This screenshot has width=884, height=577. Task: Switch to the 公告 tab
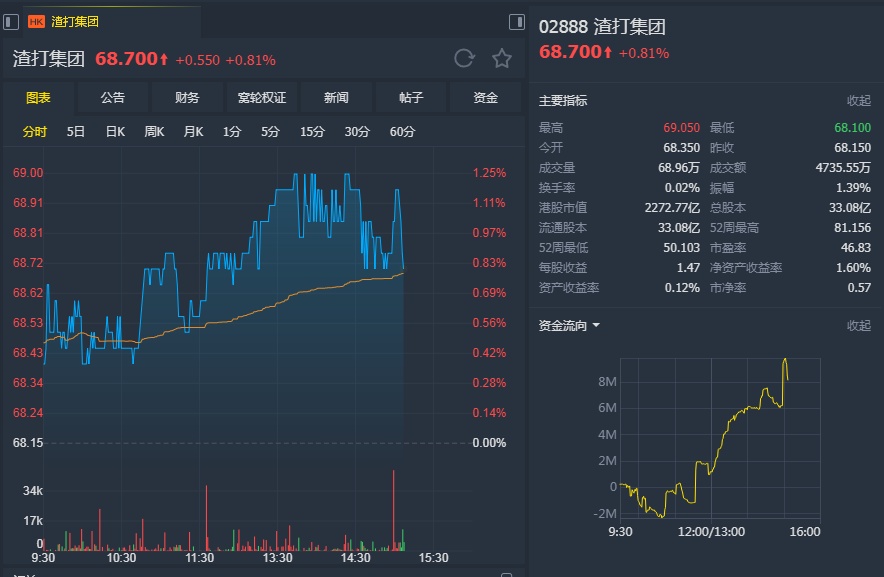coord(113,98)
